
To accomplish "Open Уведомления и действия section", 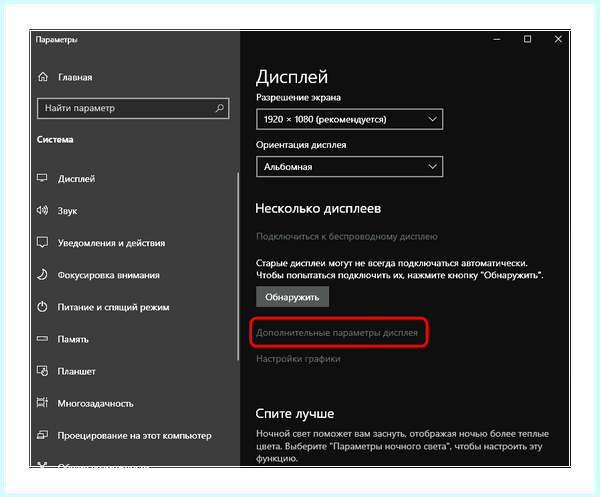I will tap(111, 243).
